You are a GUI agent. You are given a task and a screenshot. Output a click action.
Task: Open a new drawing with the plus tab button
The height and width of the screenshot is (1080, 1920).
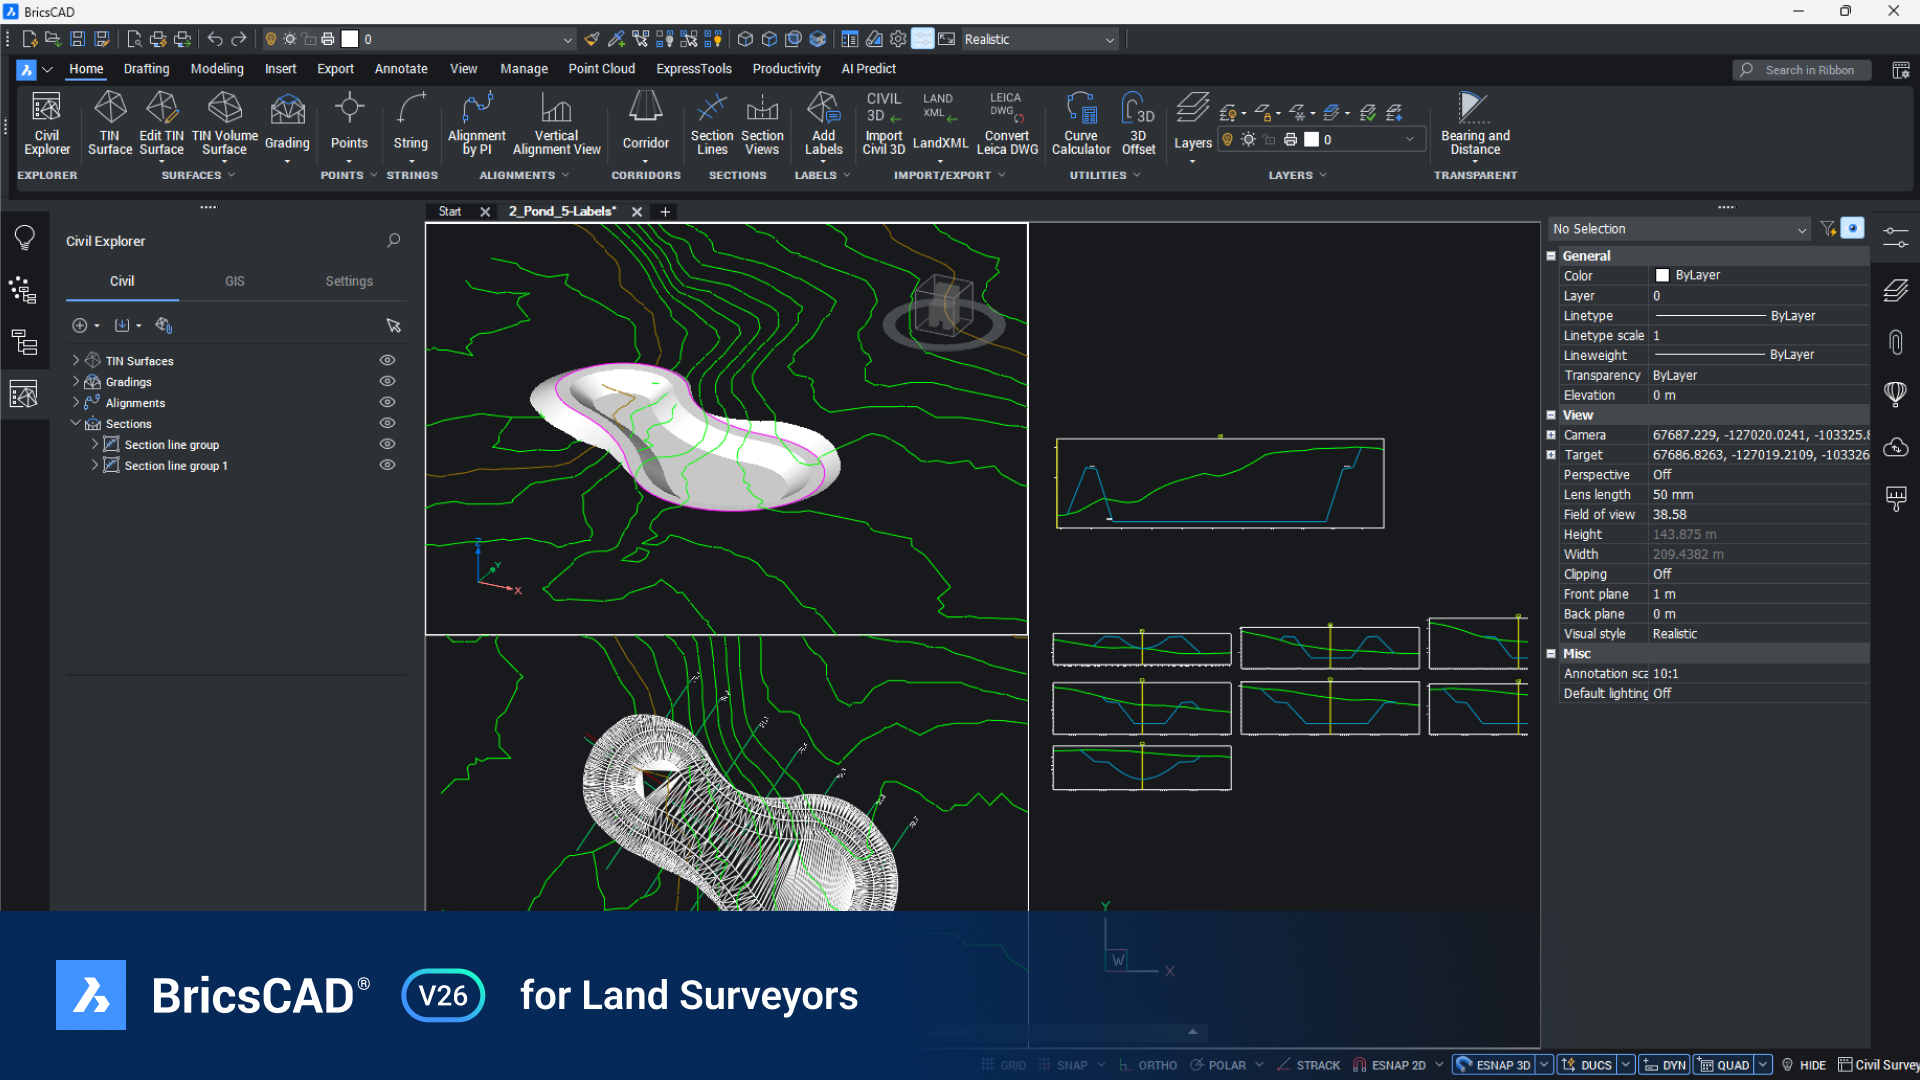click(664, 211)
